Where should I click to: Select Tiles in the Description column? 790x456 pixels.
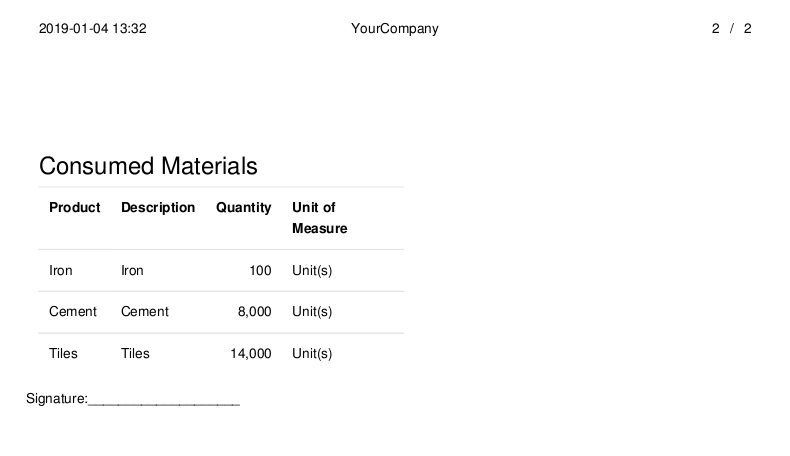point(135,353)
